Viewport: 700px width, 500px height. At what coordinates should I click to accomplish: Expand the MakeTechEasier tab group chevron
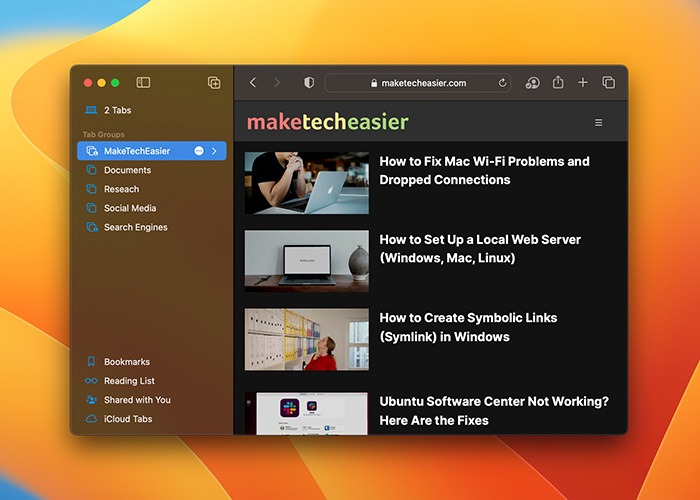215,151
